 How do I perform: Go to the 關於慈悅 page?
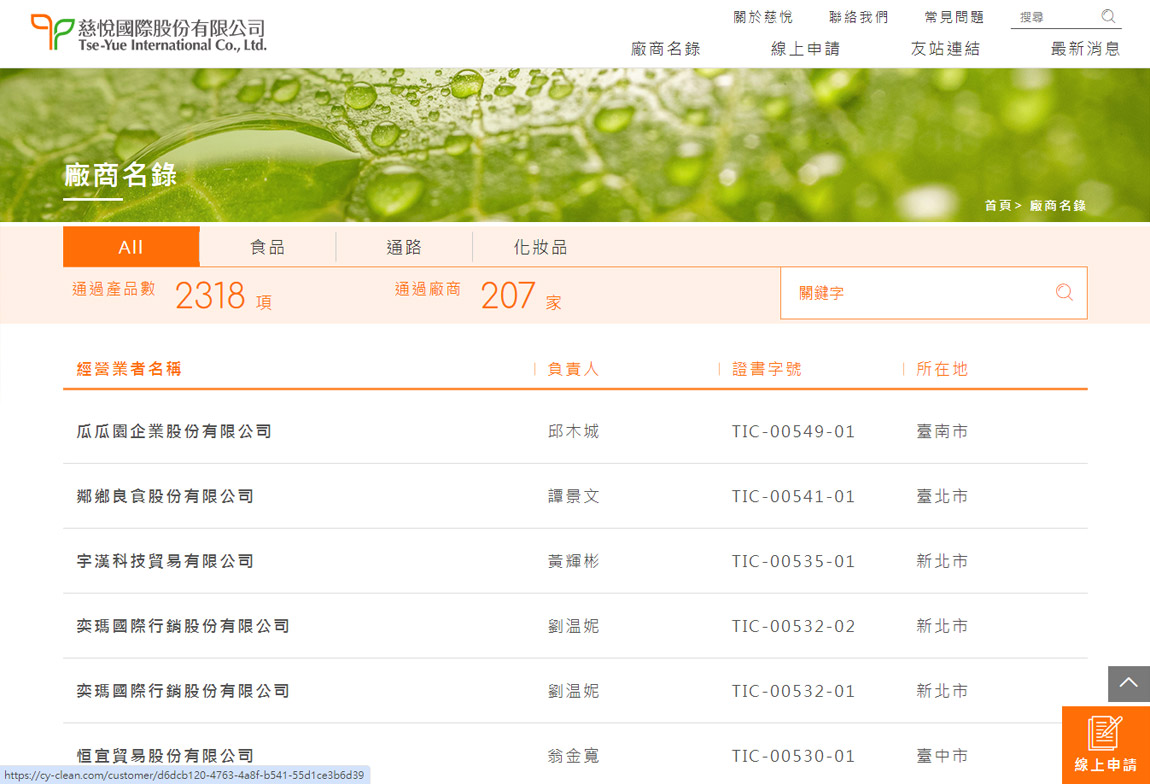point(762,17)
